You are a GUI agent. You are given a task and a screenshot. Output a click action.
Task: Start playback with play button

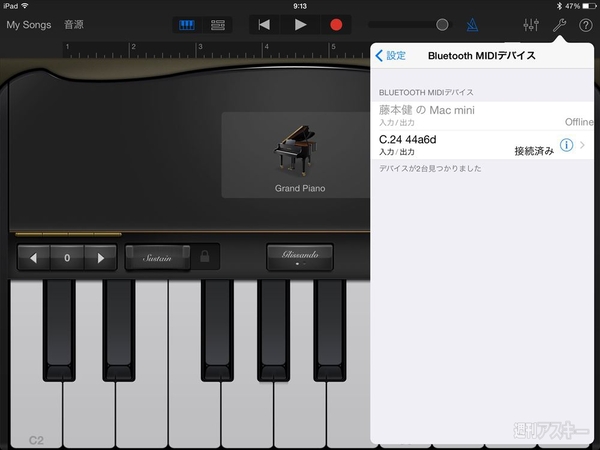(300, 25)
